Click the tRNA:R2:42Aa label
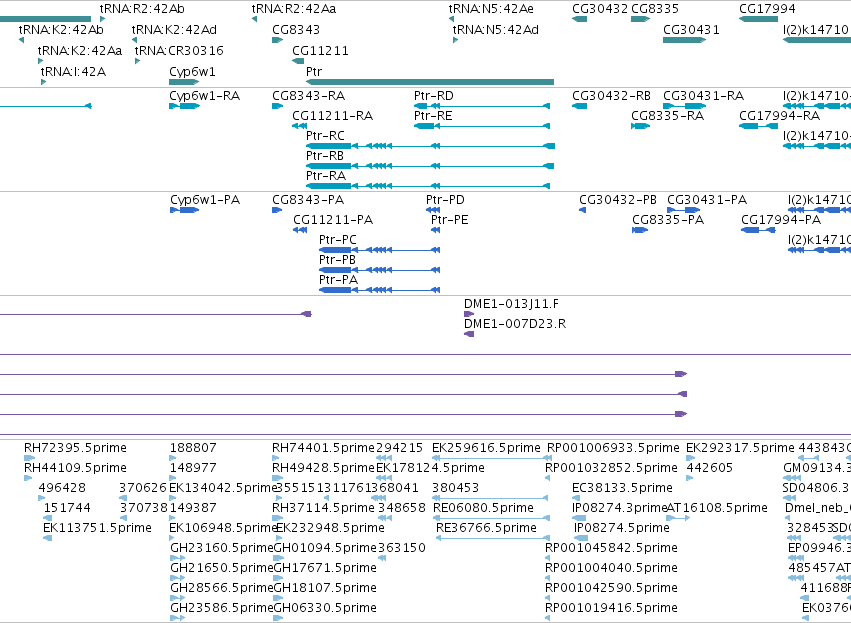Image resolution: width=851 pixels, height=623 pixels. [294, 9]
